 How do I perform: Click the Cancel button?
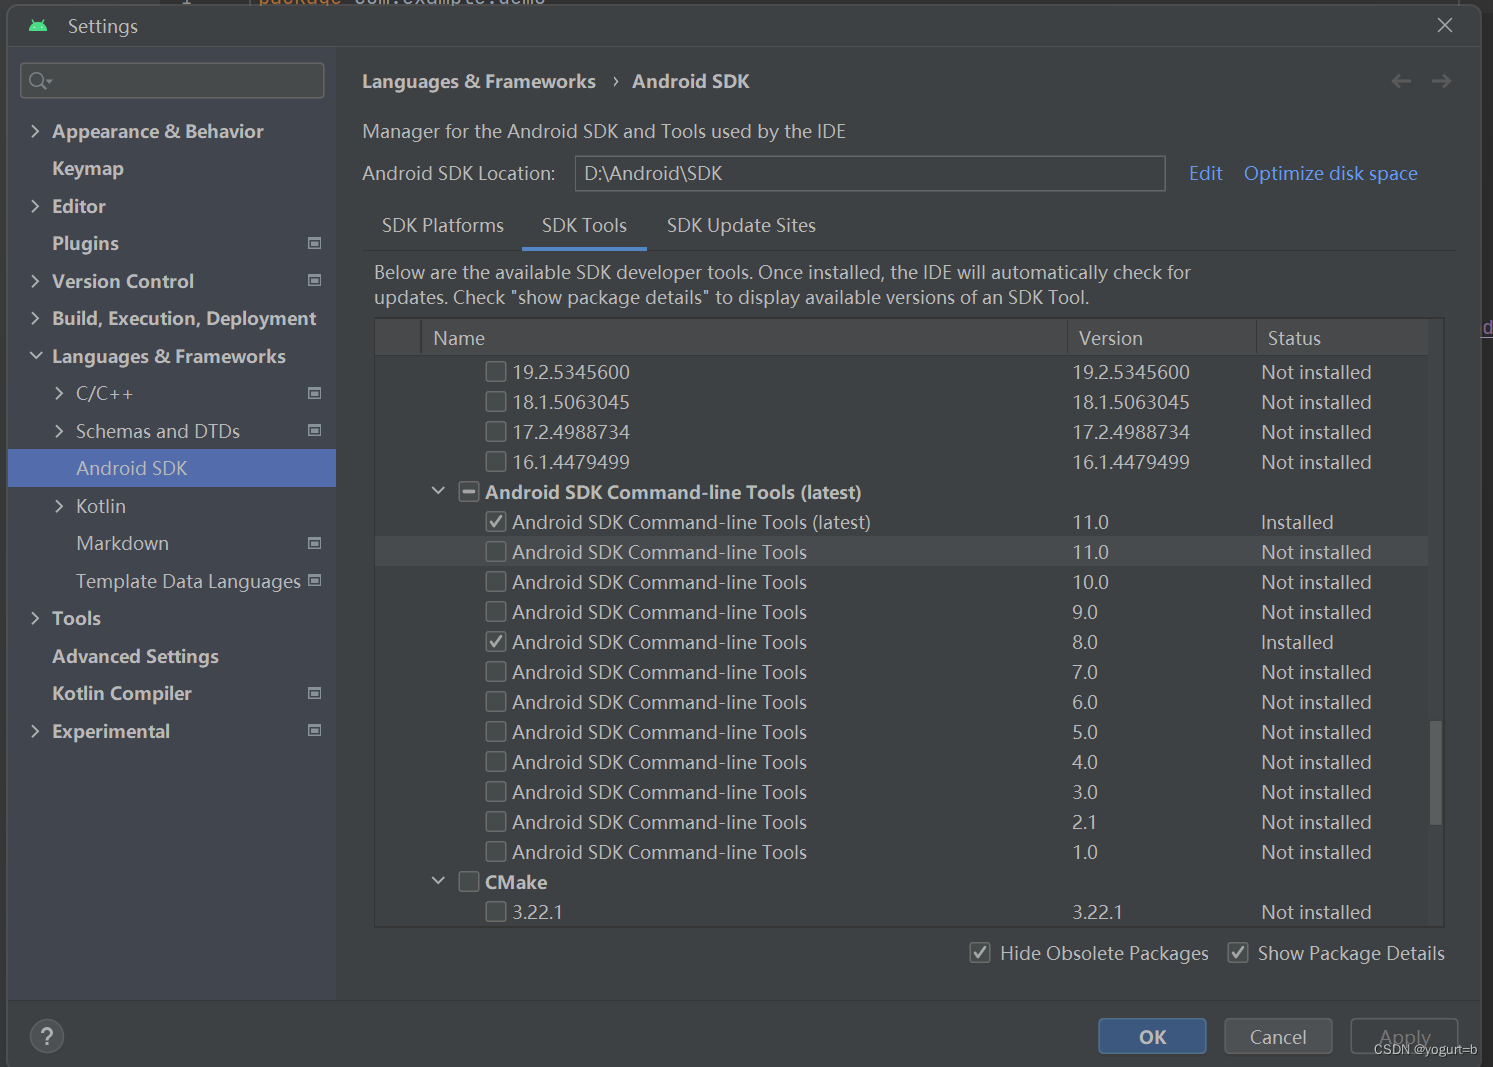[1278, 1036]
